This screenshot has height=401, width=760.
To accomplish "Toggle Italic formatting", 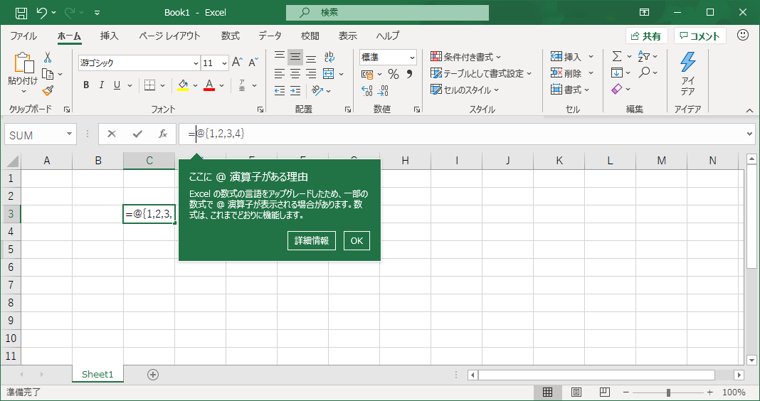I will 101,85.
